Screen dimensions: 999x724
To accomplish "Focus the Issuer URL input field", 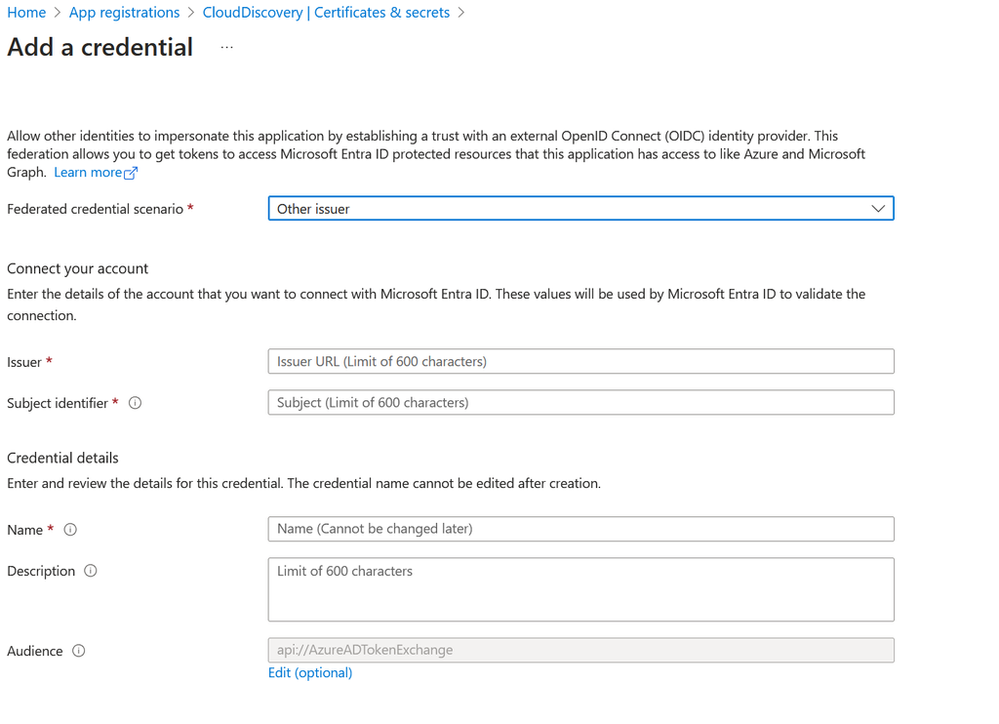I will pos(580,361).
